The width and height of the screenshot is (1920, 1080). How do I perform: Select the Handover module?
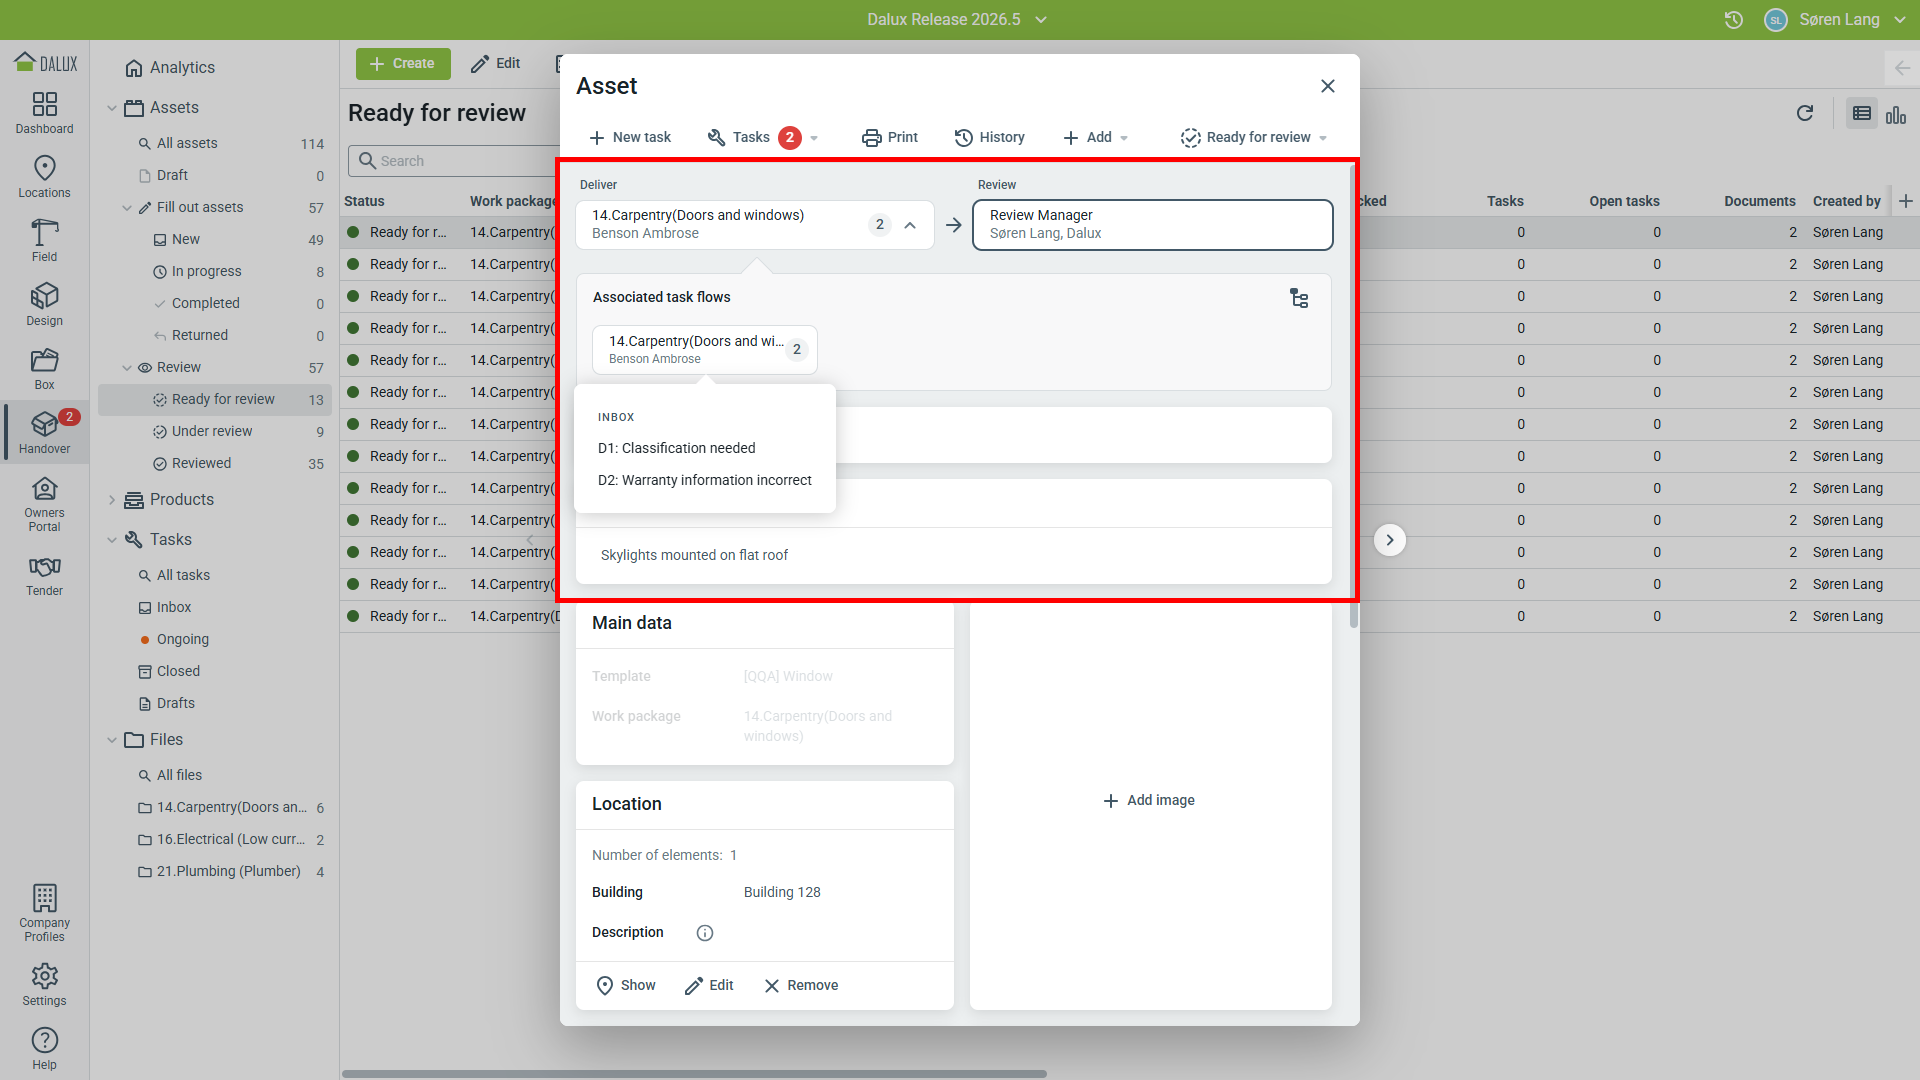point(44,433)
